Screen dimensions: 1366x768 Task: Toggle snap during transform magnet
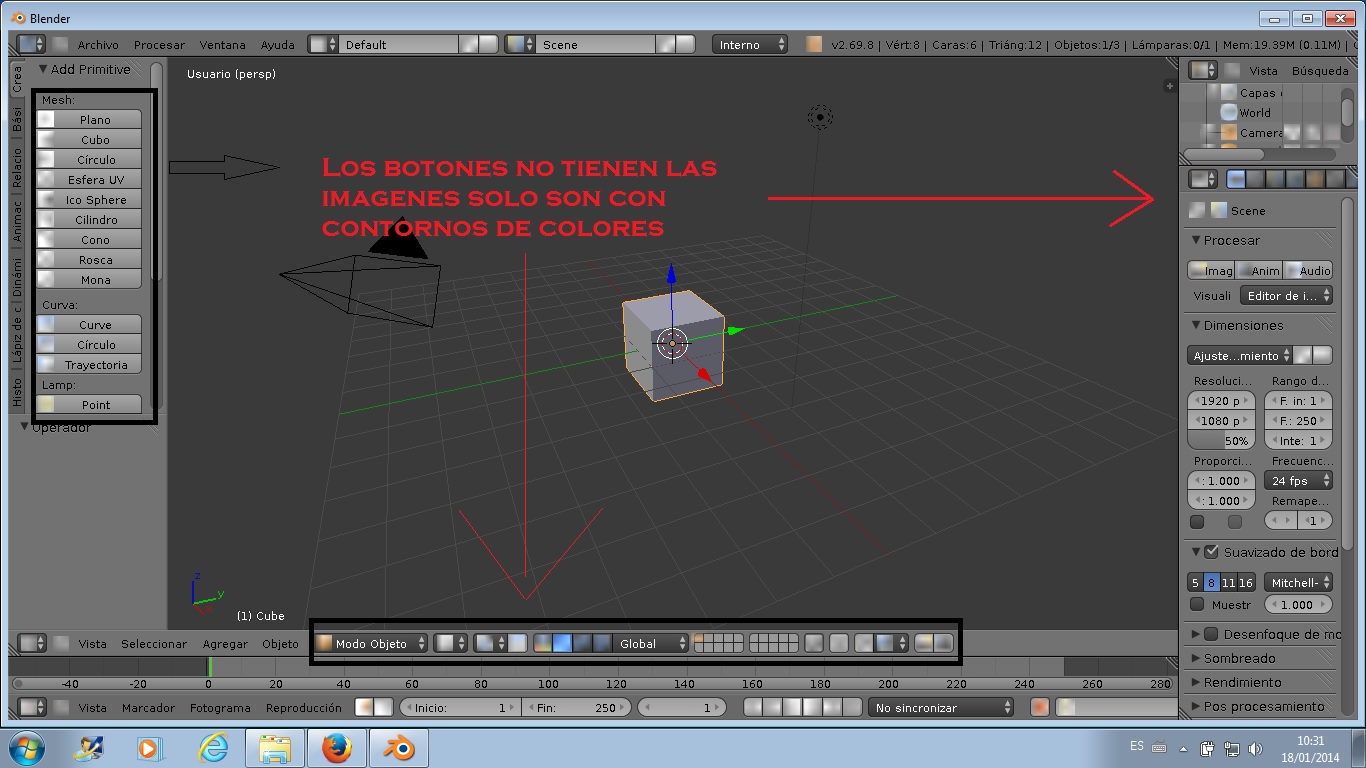coord(864,644)
